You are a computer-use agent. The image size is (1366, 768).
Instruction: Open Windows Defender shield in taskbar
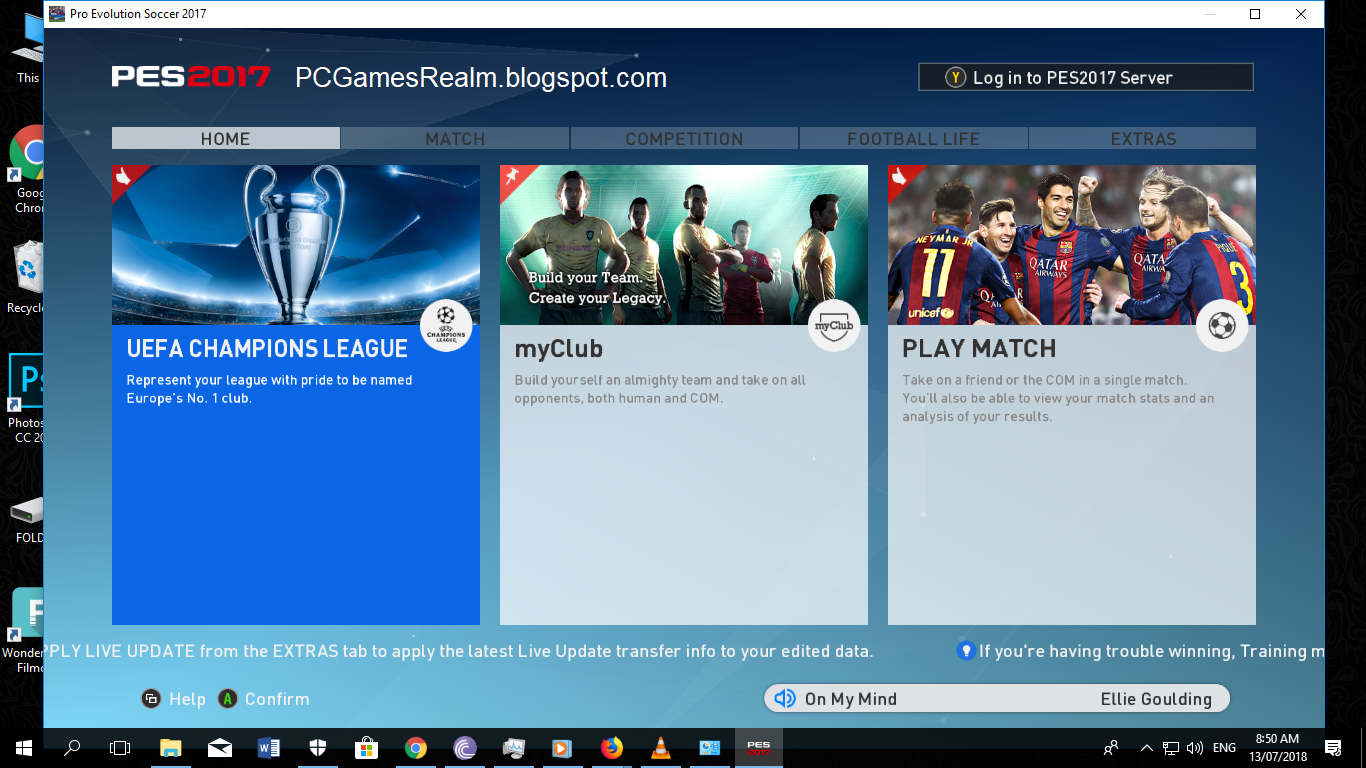pos(318,747)
